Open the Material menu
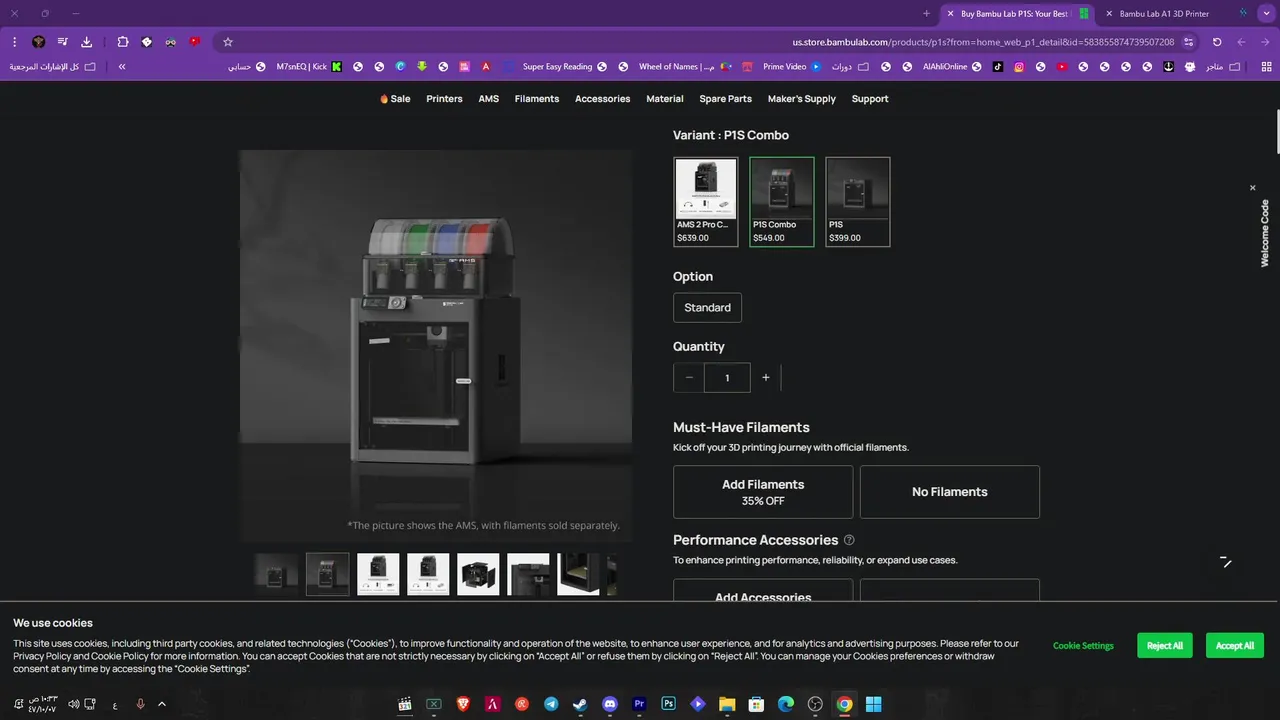1280x720 pixels. pyautogui.click(x=665, y=99)
